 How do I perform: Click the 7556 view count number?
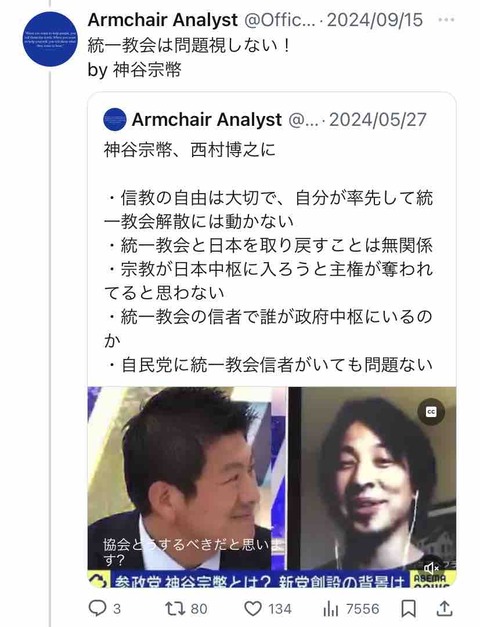[362, 609]
